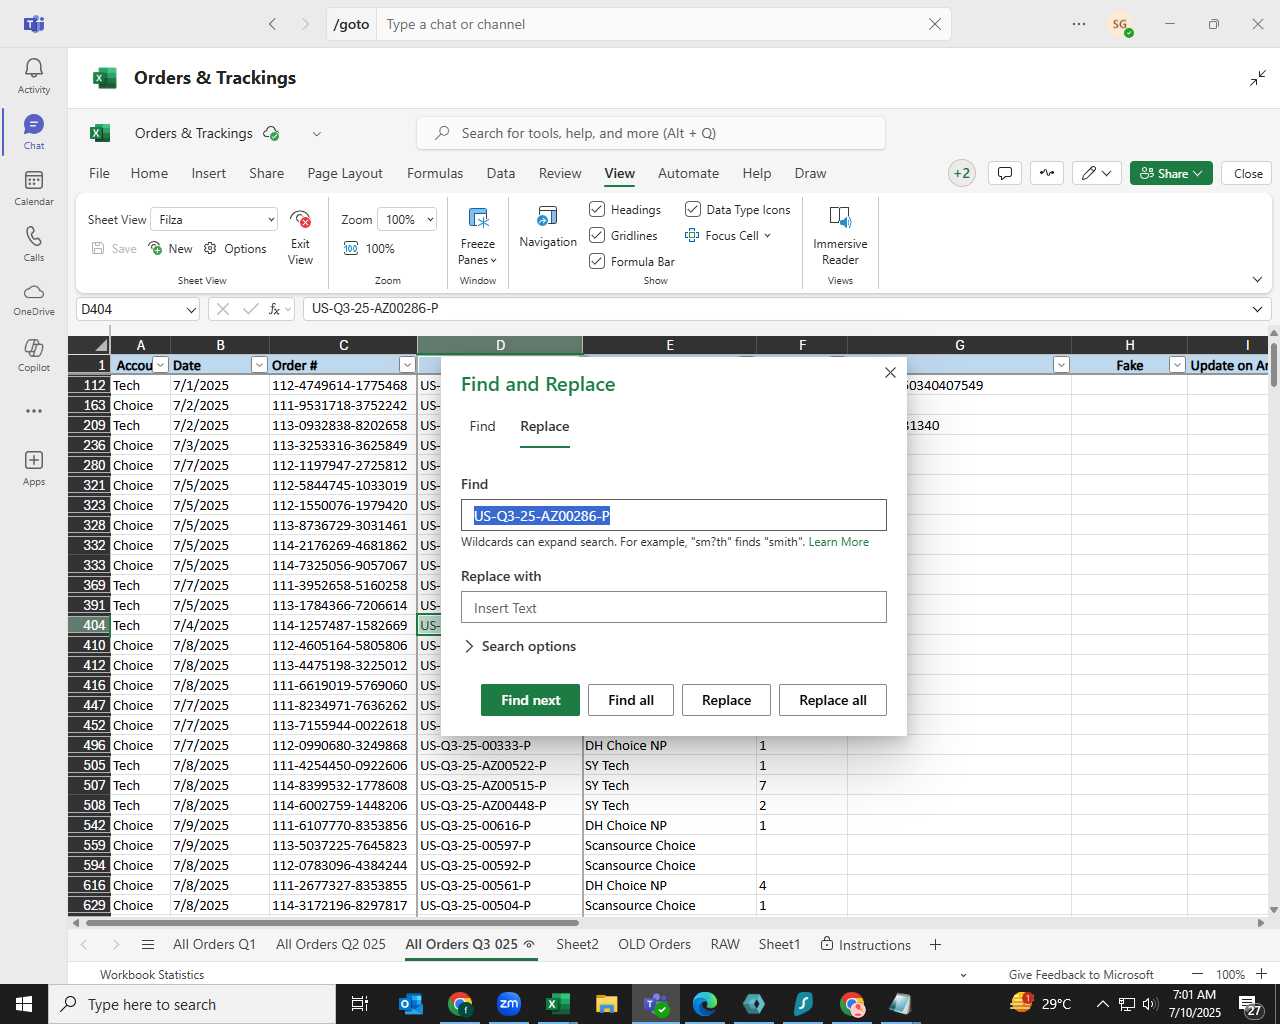Open Apps in Teams sidebar
The width and height of the screenshot is (1280, 1024).
click(34, 467)
